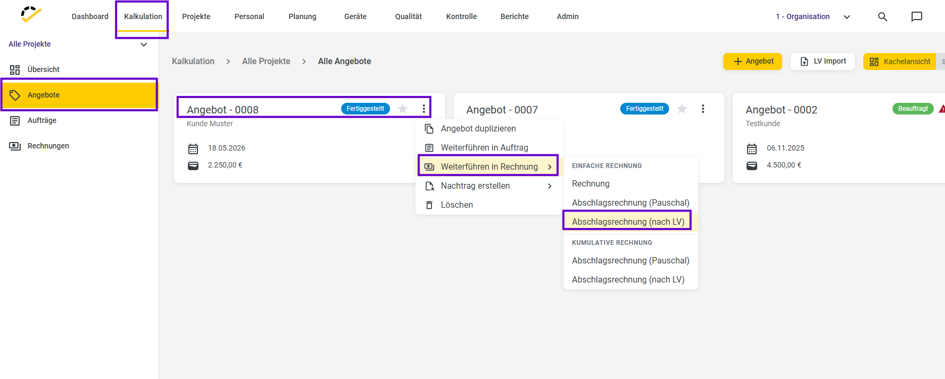Expand Nachtrag erstellen submenu arrow
Screen dimensions: 945x379
point(549,186)
